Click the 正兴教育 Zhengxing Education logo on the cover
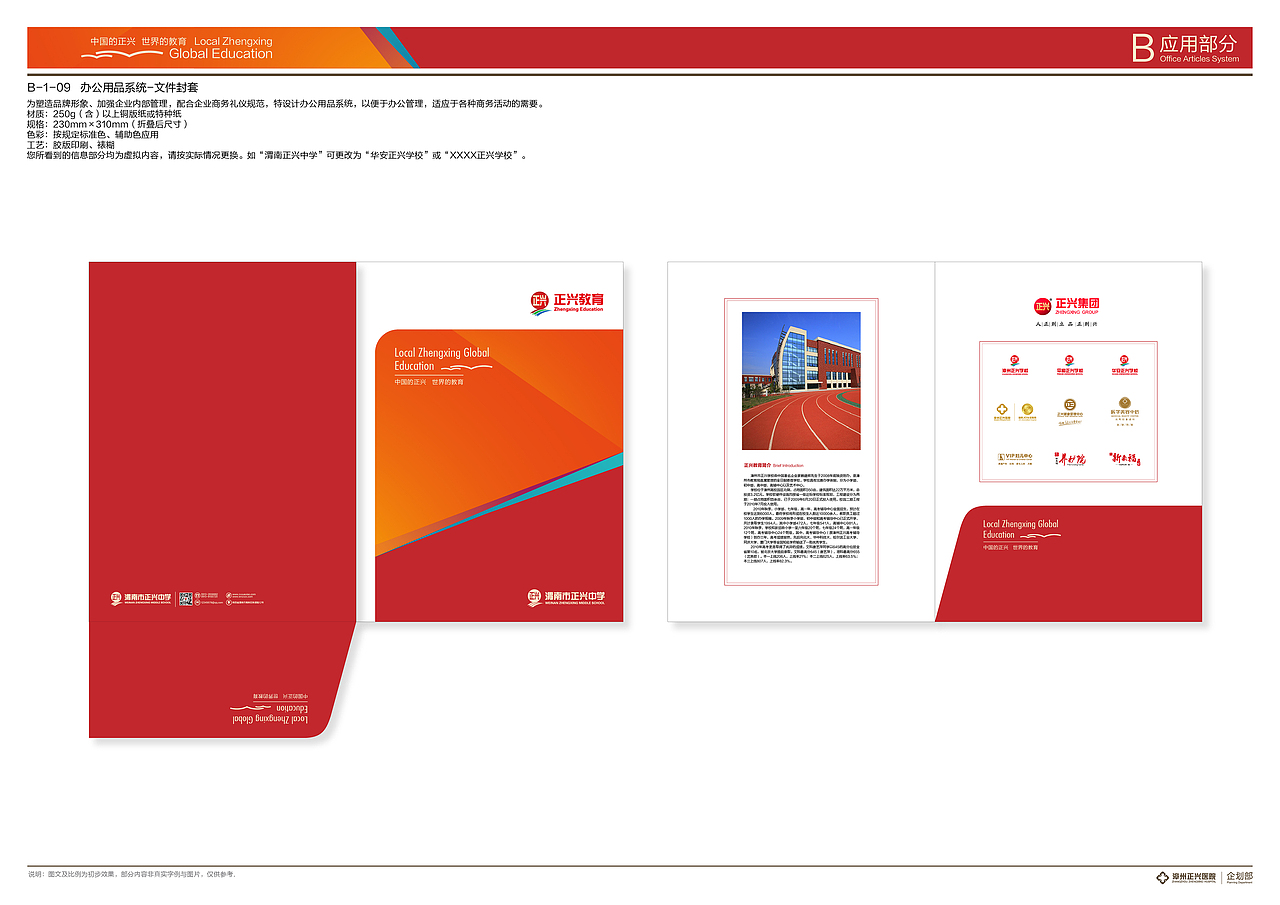This screenshot has width=1280, height=905. coord(567,302)
